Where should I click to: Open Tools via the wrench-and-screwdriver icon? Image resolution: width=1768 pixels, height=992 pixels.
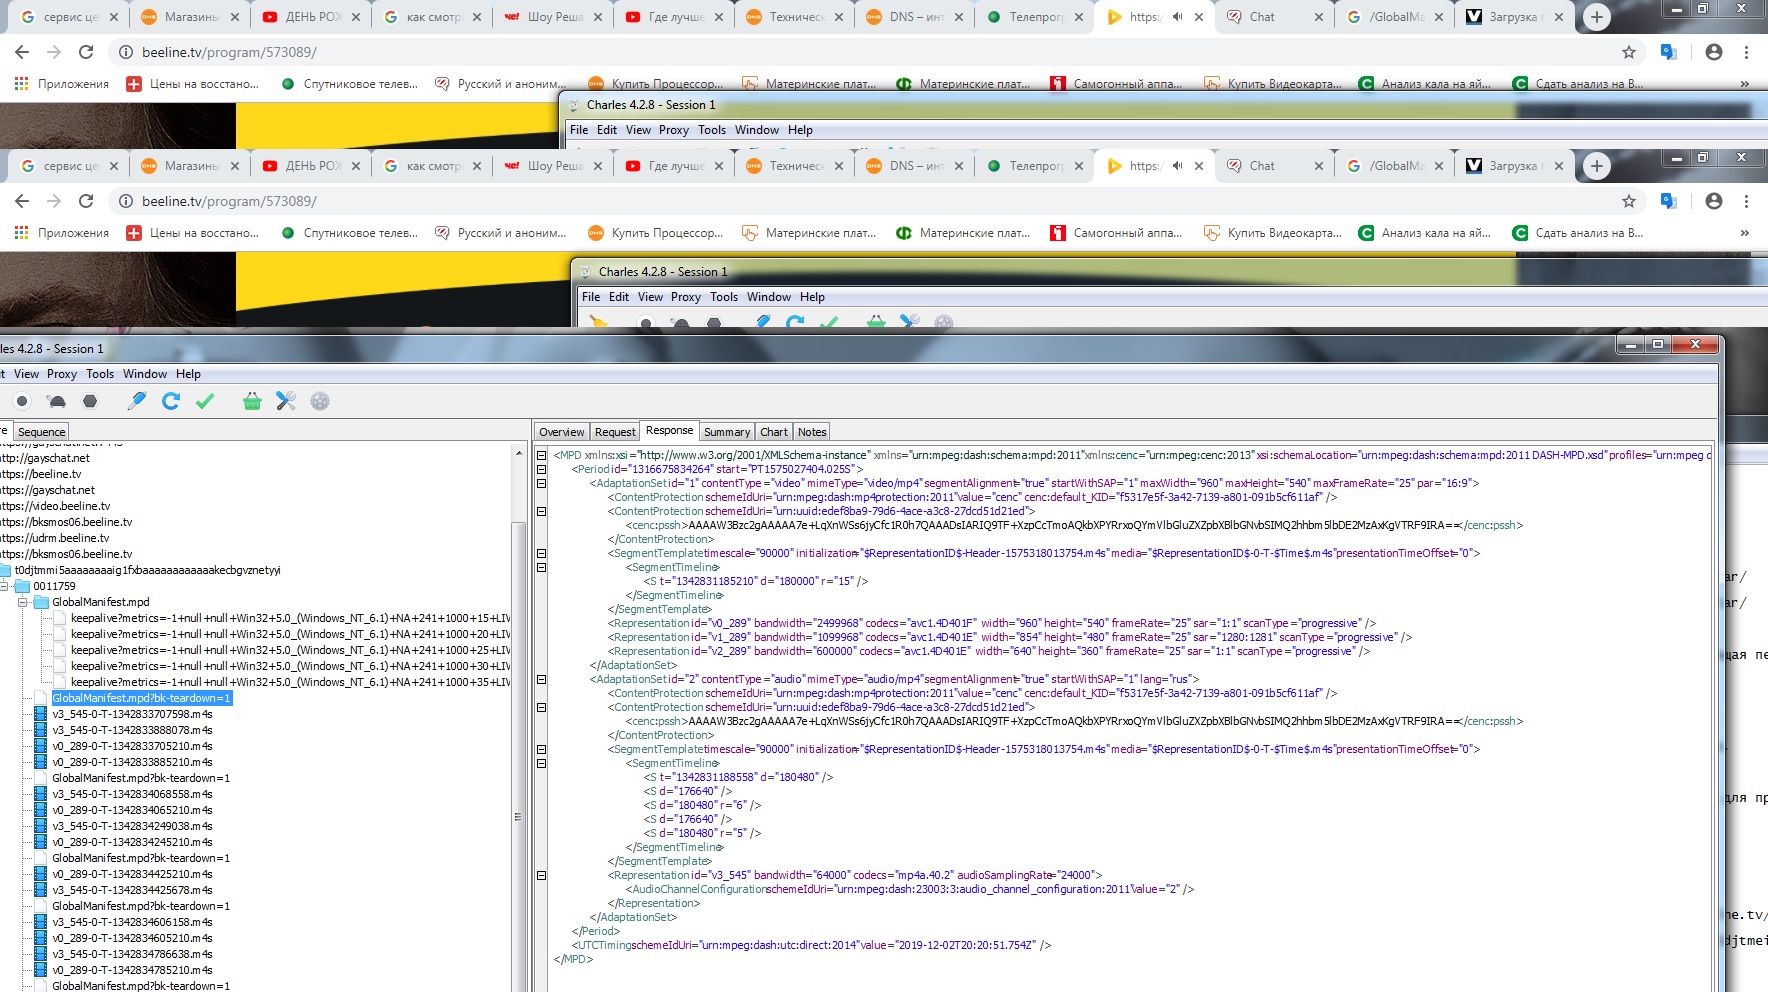(x=286, y=401)
